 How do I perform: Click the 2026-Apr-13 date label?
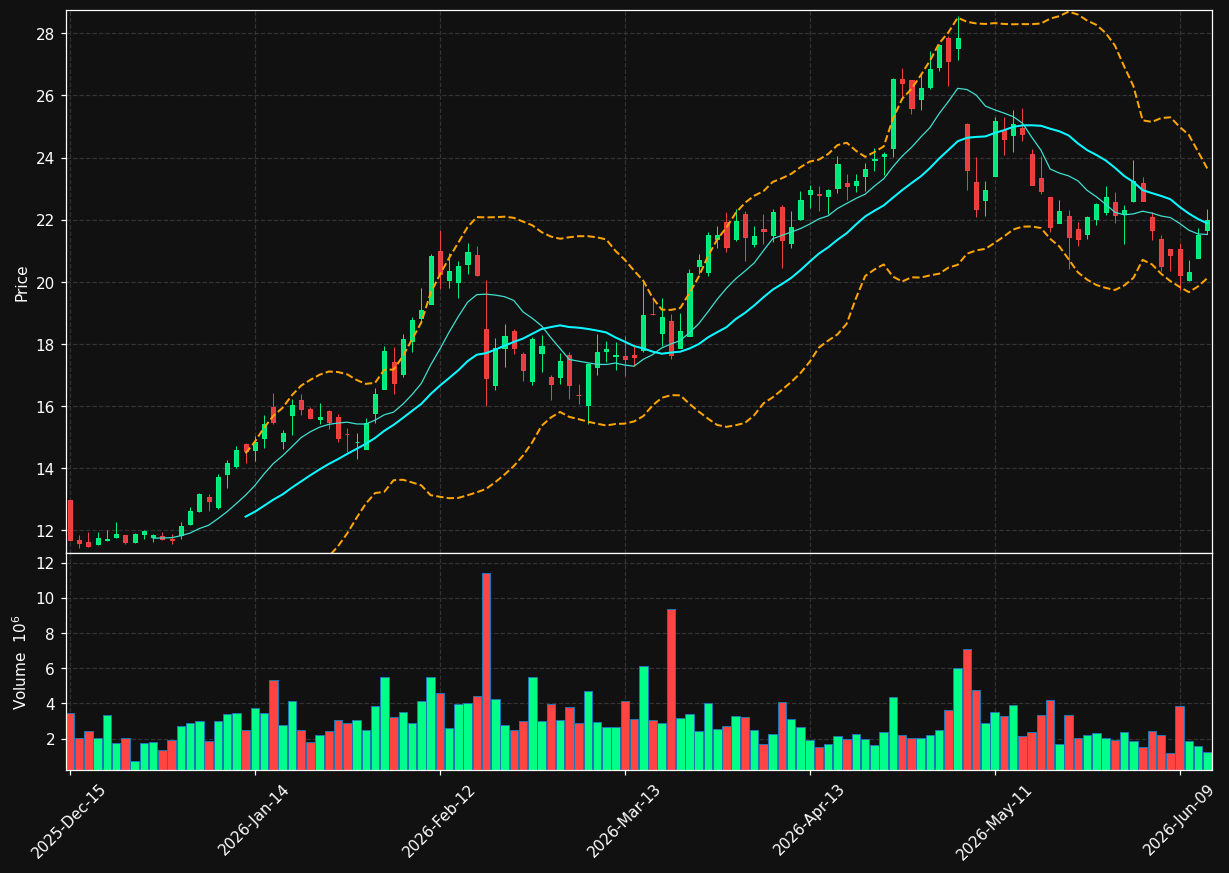pyautogui.click(x=810, y=821)
